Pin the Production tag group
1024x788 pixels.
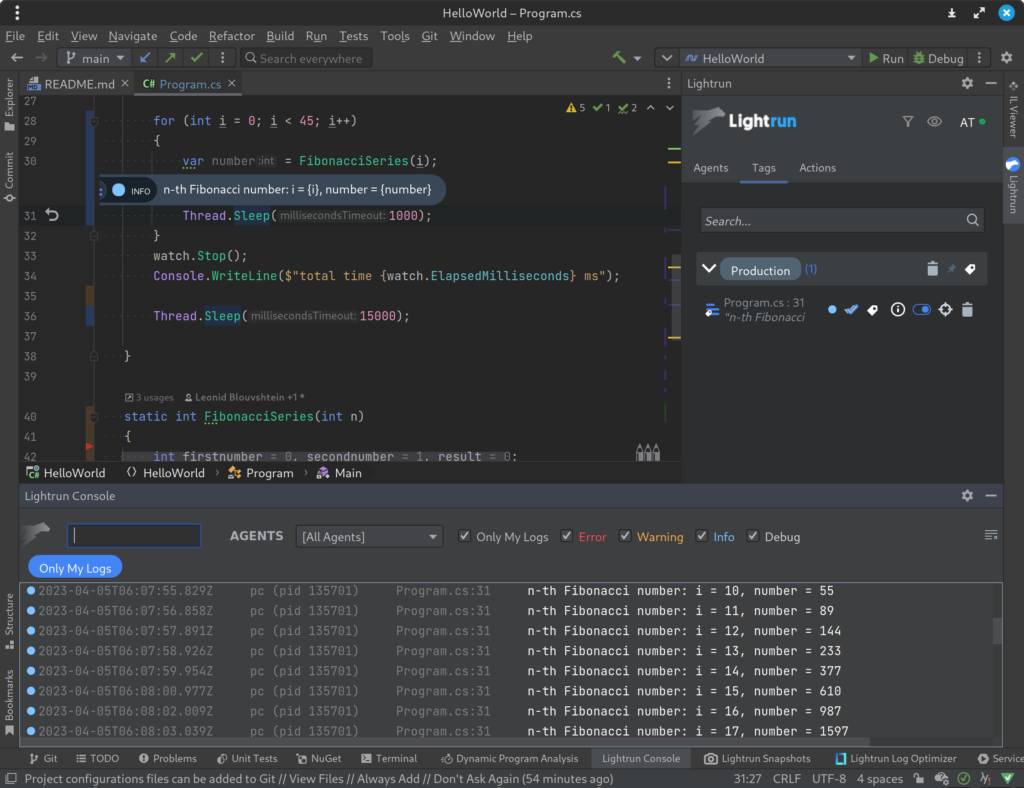[x=953, y=268]
